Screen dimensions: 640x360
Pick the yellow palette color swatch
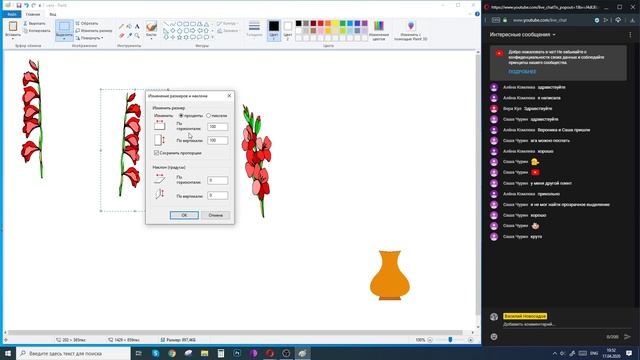tap(335, 23)
